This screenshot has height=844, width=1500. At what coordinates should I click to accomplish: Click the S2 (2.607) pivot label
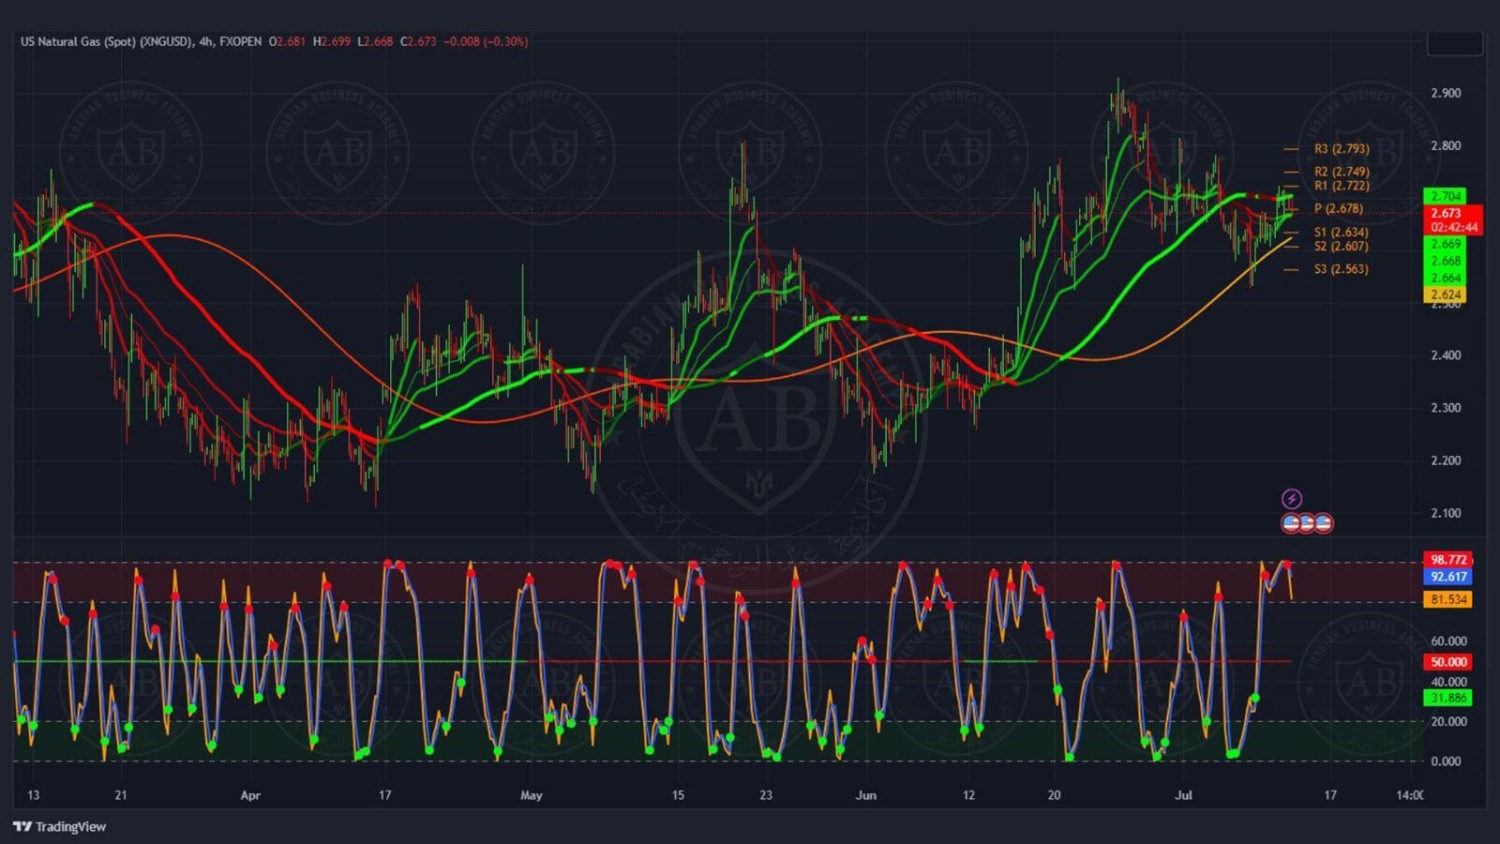1342,247
